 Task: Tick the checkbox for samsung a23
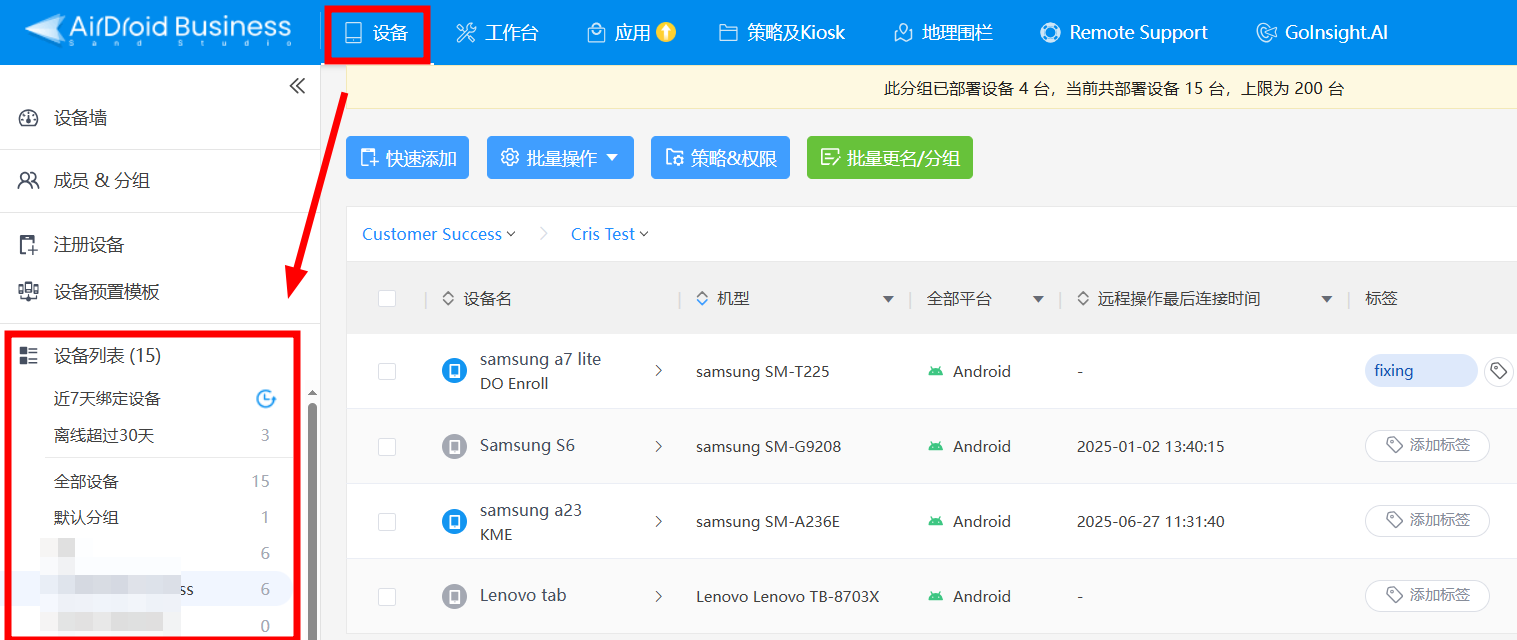pos(387,521)
